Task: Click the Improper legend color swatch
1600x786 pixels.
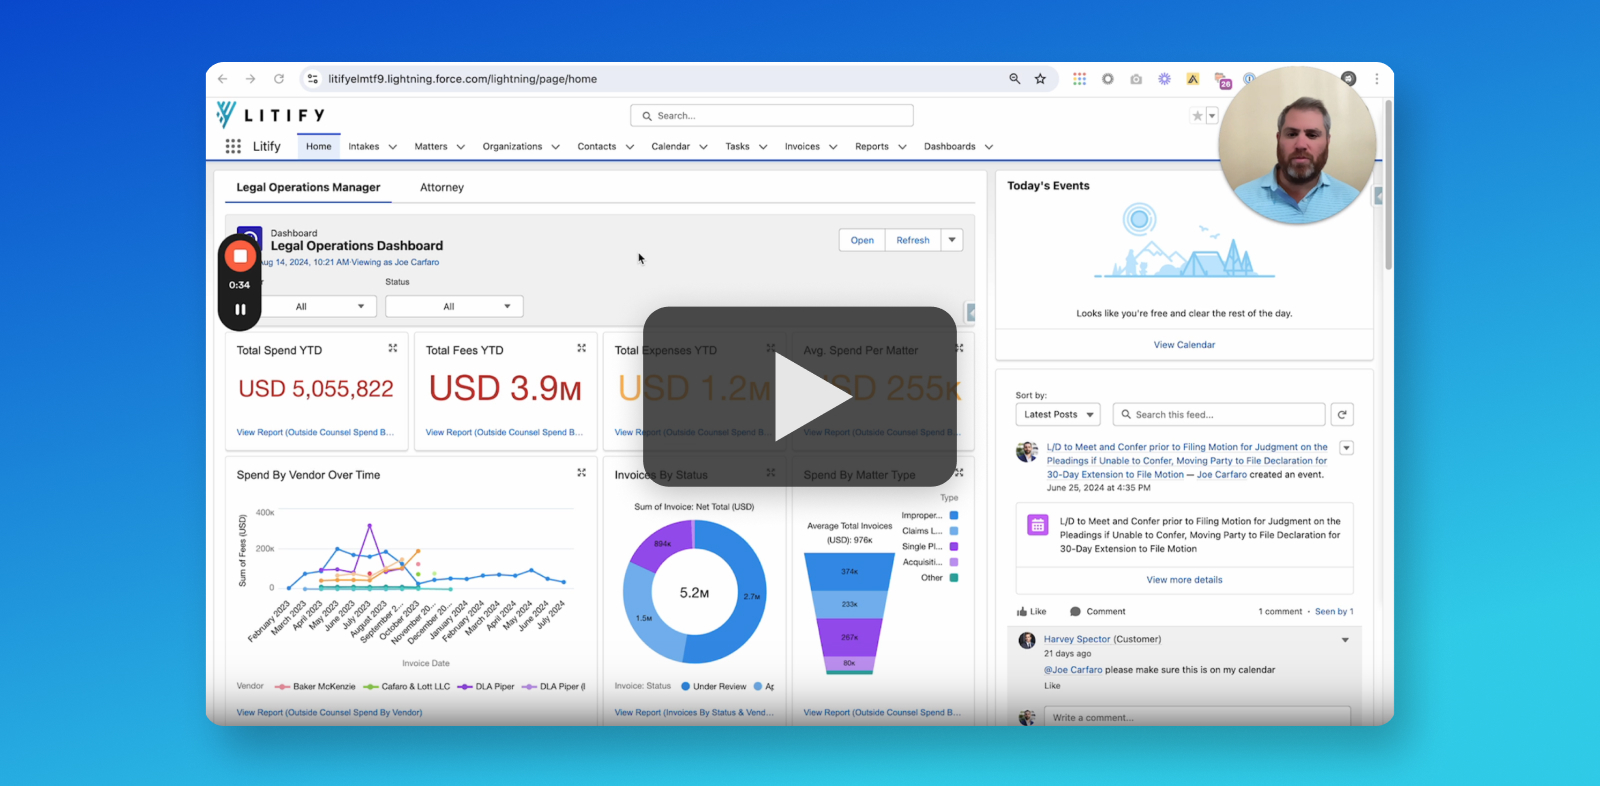Action: point(954,516)
